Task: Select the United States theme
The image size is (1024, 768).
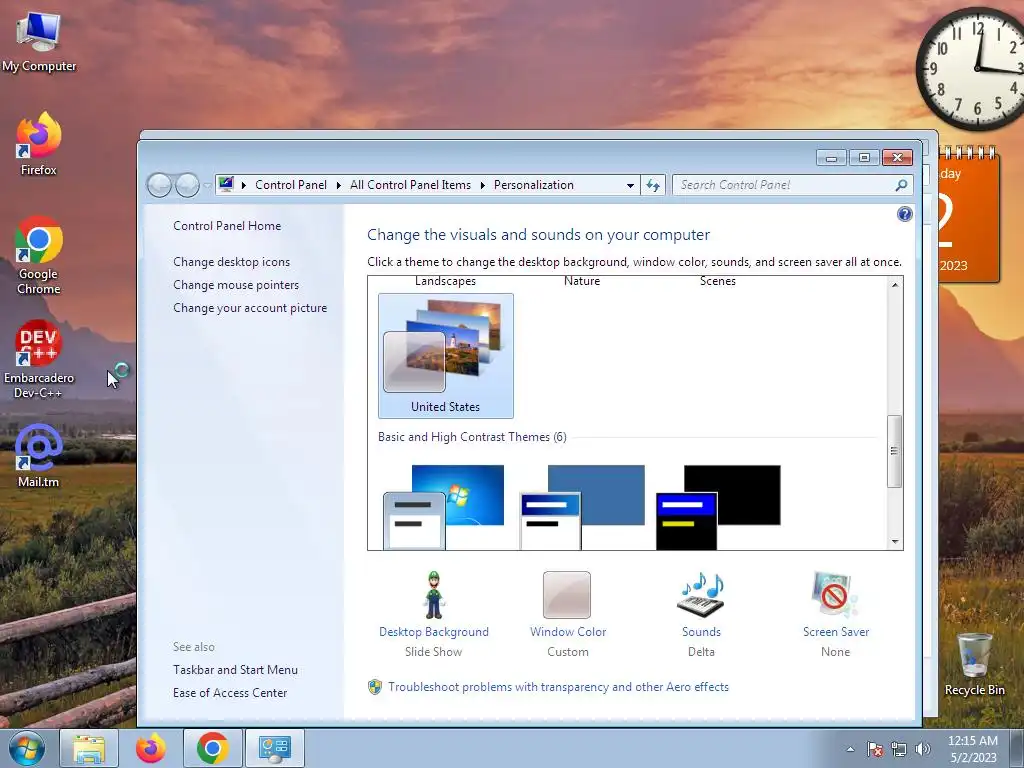Action: pos(445,355)
